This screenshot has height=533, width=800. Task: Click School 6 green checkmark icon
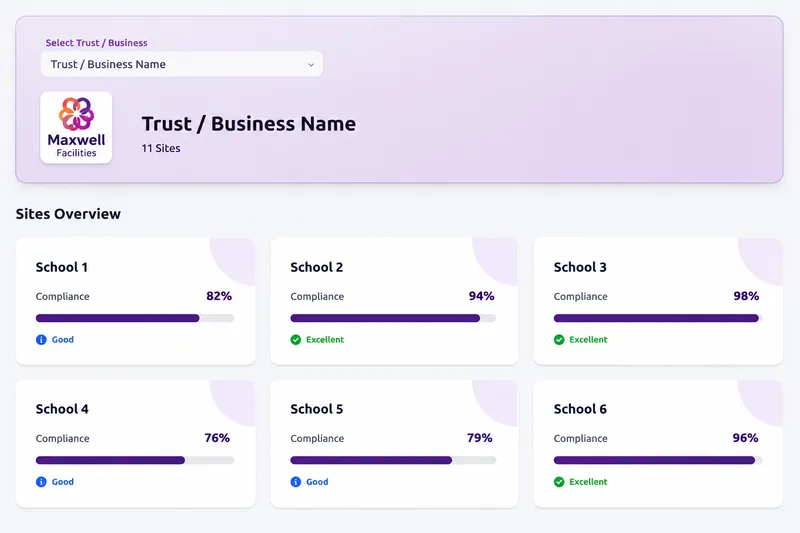(559, 482)
